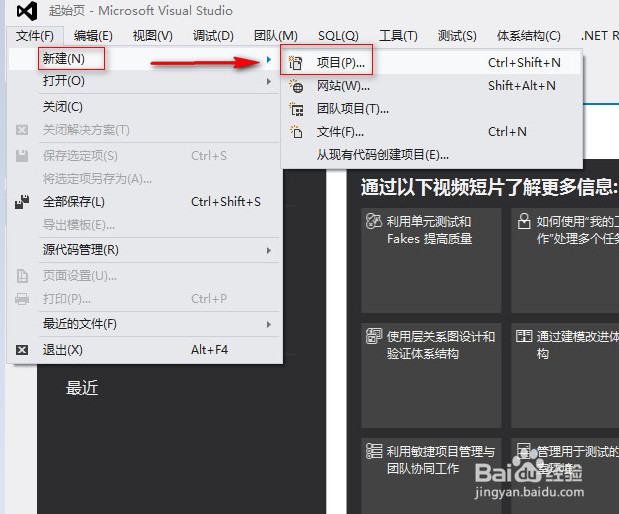Click the new Project icon

[x=295, y=62]
